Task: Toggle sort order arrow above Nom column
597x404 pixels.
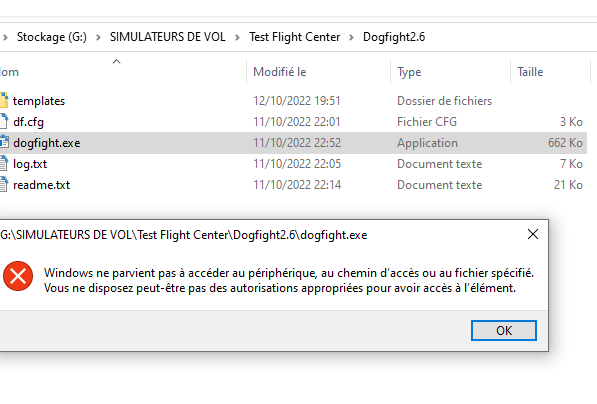Action: [117, 61]
